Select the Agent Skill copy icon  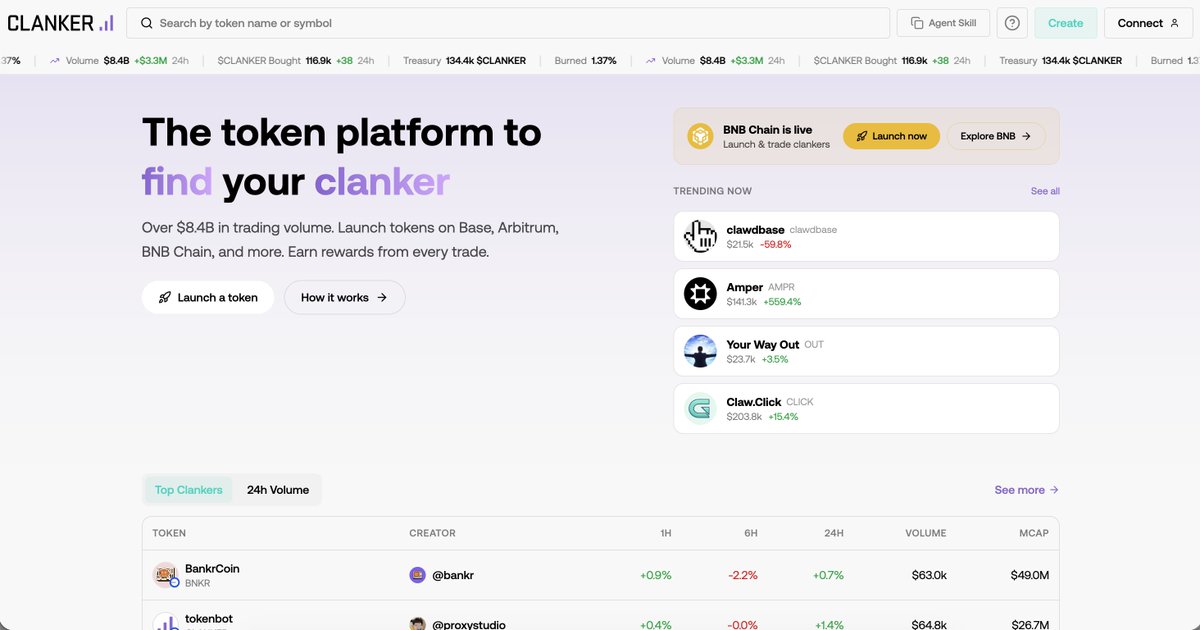point(916,22)
